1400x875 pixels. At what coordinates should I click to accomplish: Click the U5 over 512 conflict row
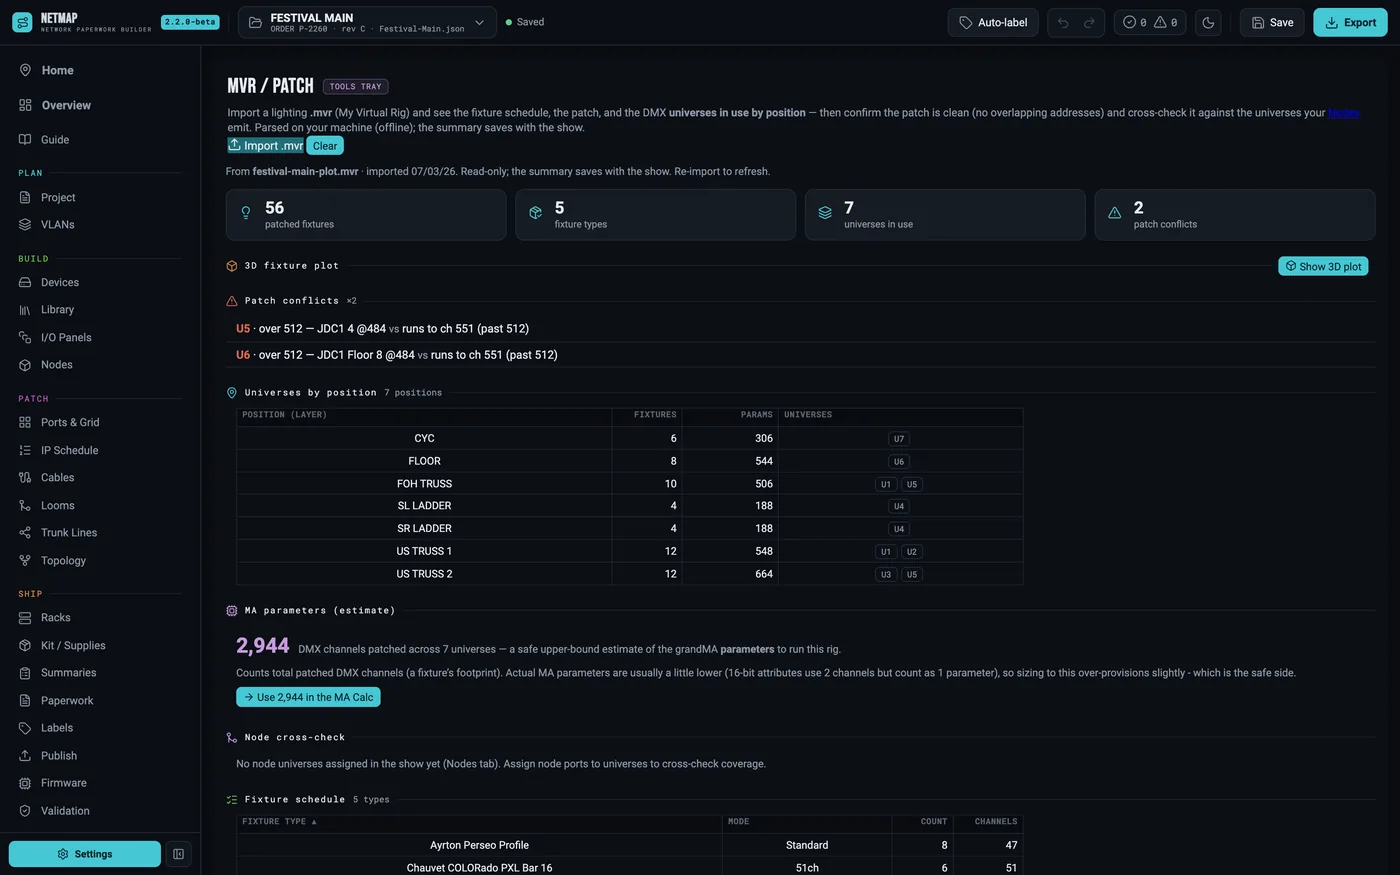pos(800,328)
